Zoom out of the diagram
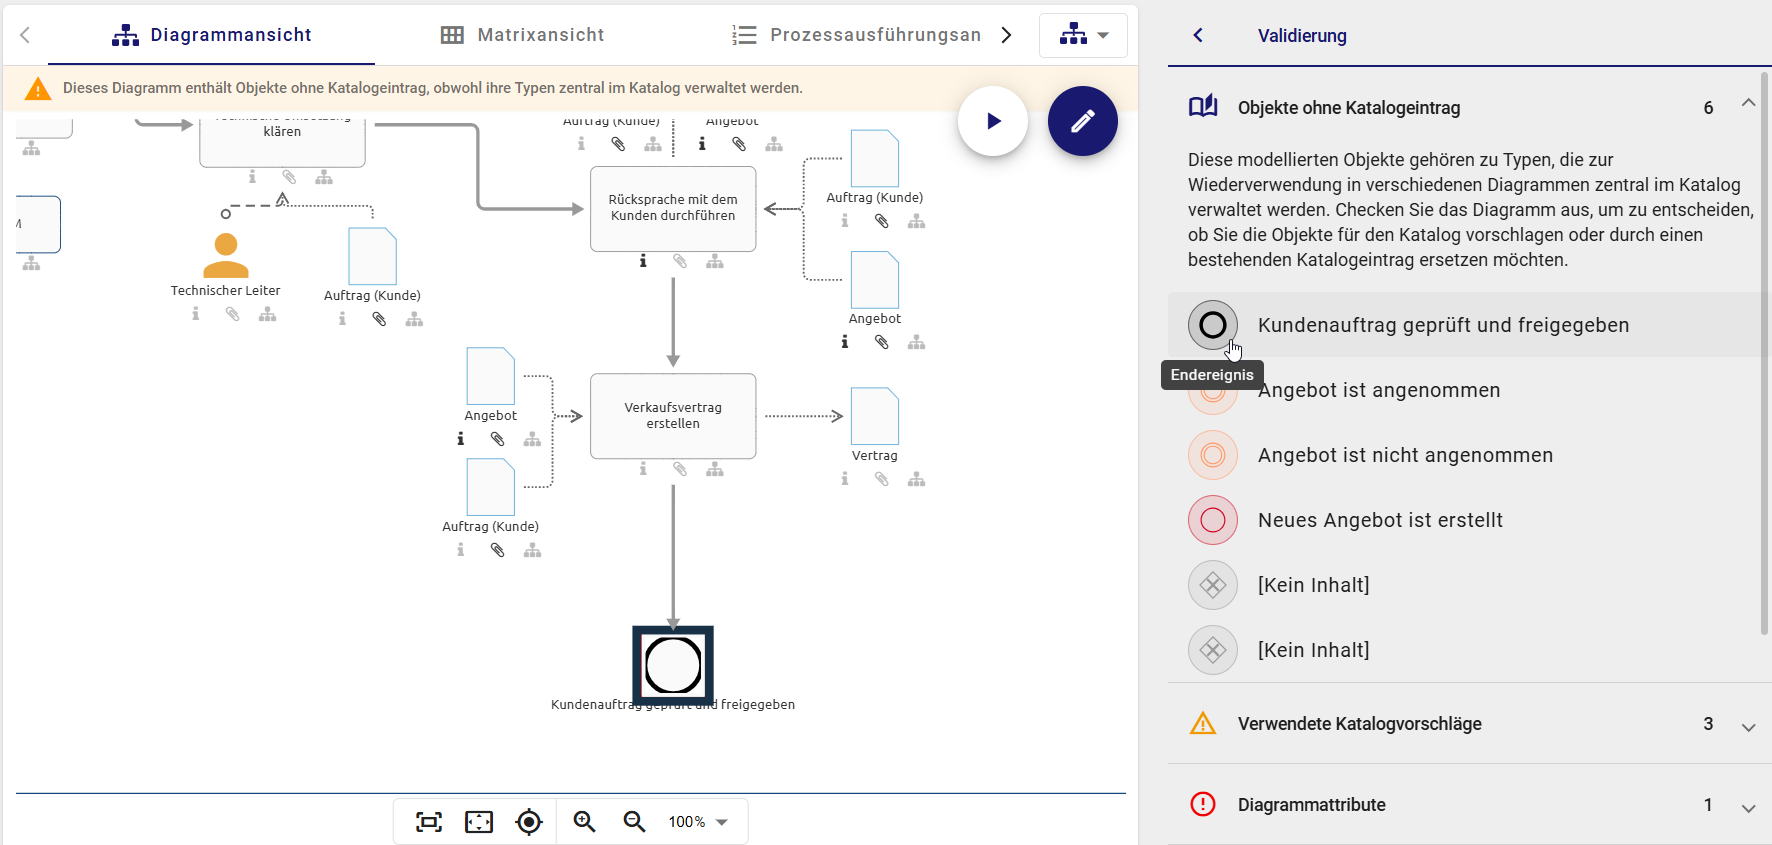Screen dimensions: 1772x845 pyautogui.click(x=634, y=822)
